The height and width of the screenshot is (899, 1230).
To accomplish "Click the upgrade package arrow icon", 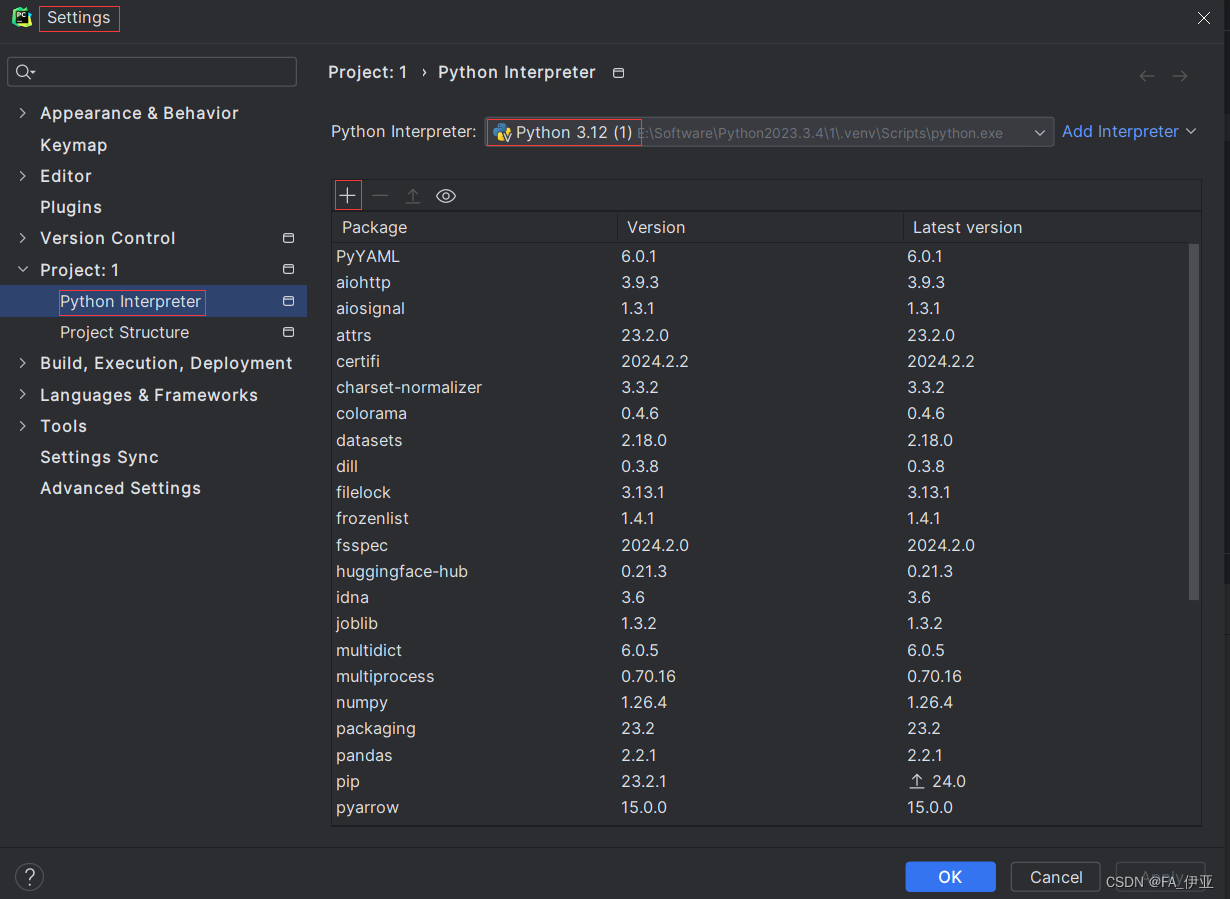I will [x=413, y=196].
